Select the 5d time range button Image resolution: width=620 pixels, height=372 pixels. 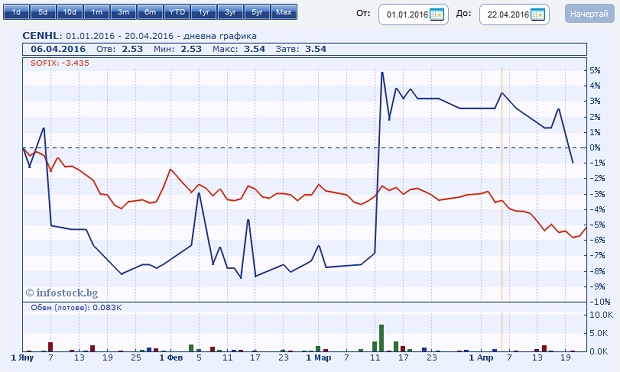[43, 12]
